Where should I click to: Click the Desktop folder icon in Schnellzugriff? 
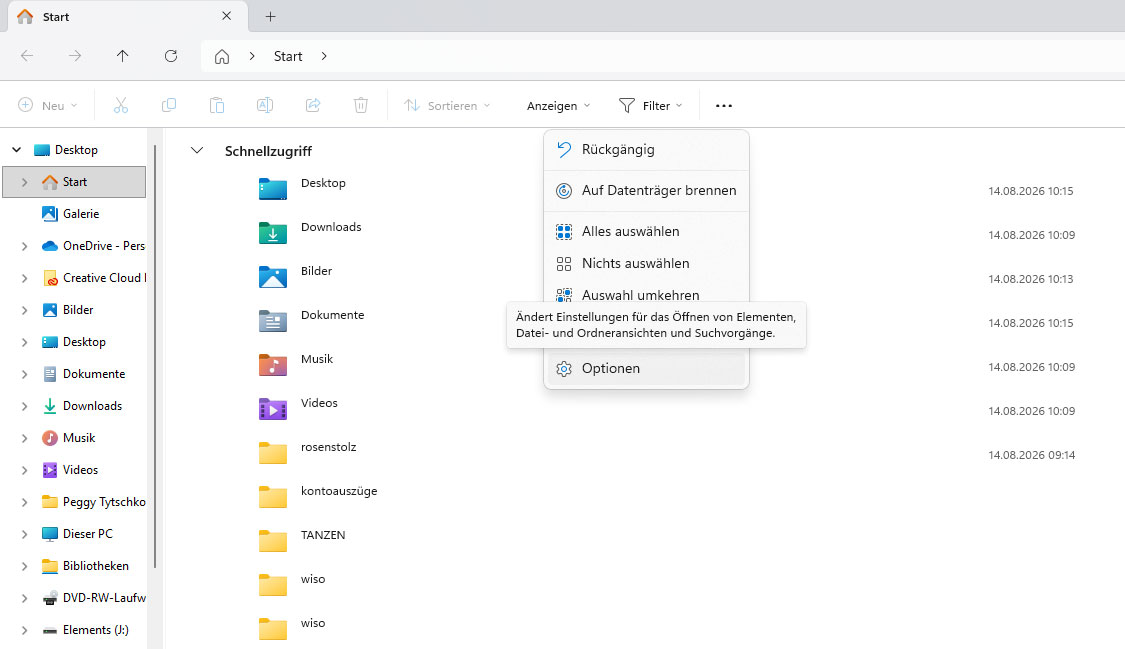(273, 189)
